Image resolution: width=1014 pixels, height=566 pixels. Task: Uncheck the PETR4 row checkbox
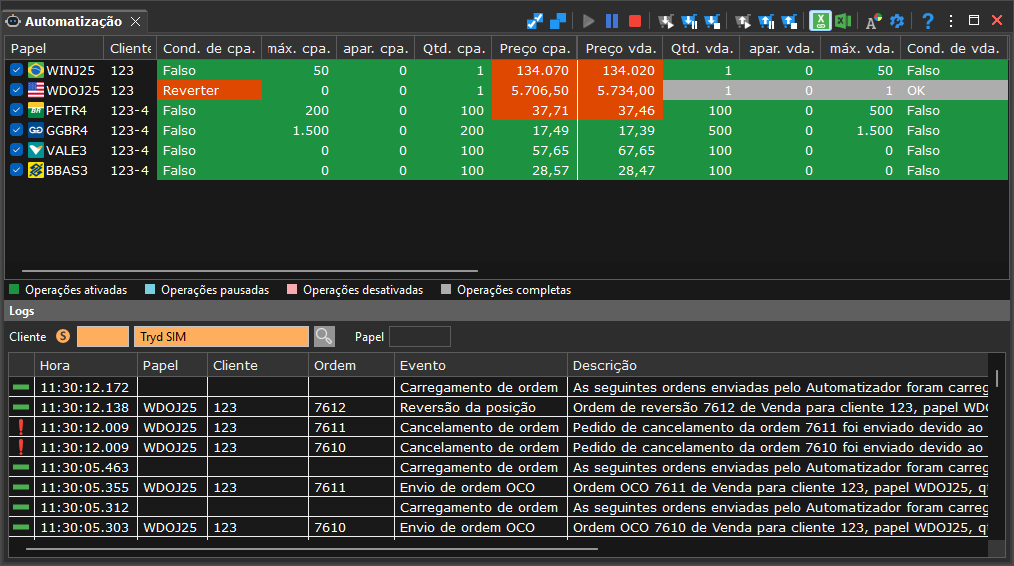point(17,110)
